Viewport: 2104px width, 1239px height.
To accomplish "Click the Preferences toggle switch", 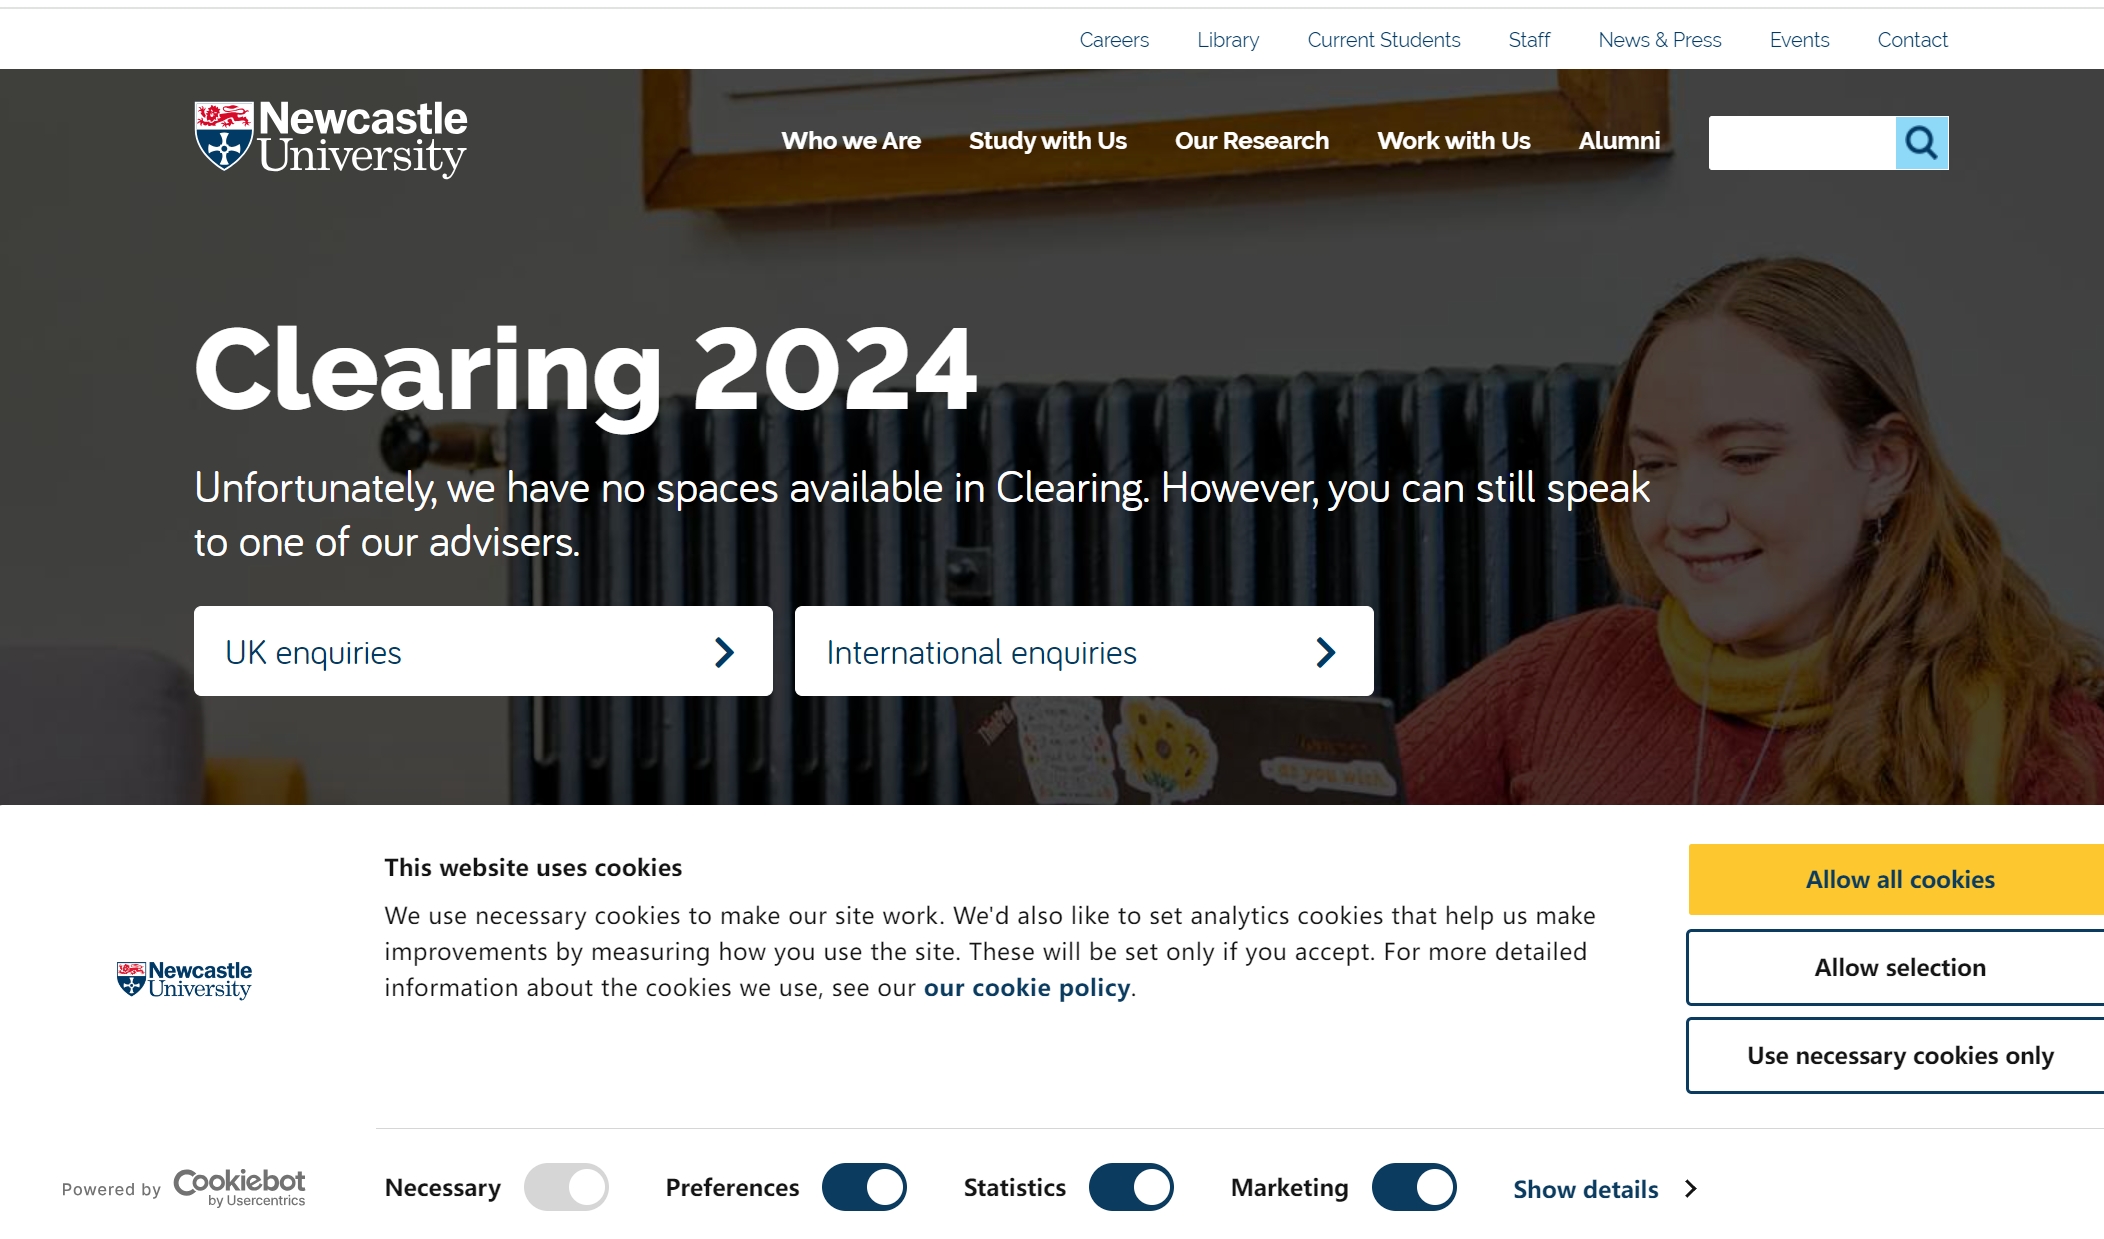I will [x=863, y=1187].
